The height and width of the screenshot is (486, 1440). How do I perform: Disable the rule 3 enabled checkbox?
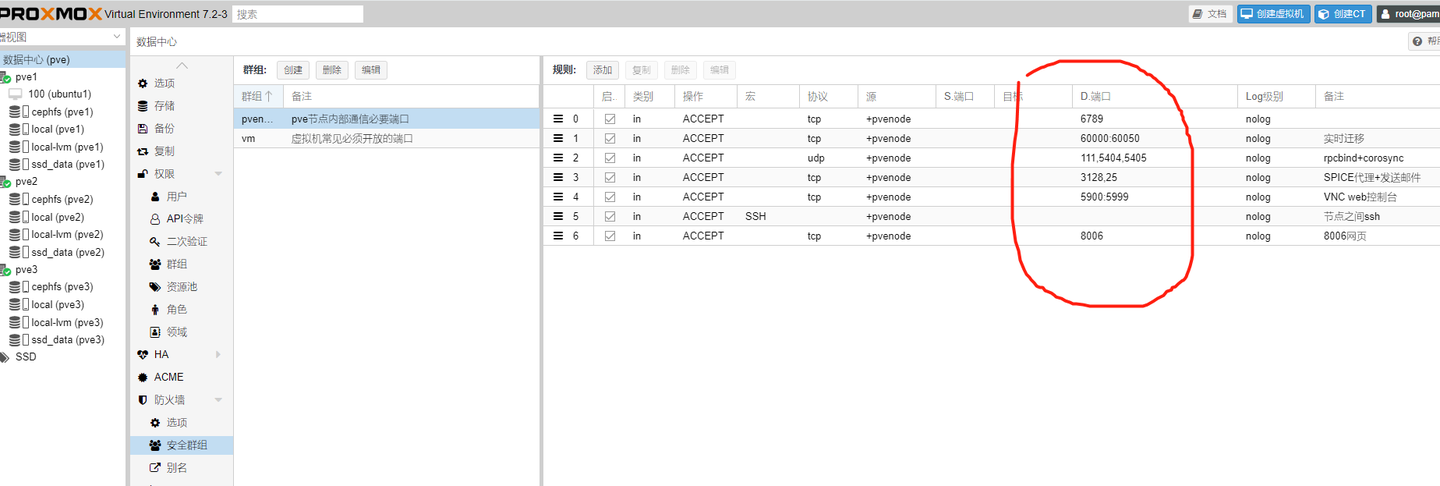(610, 177)
